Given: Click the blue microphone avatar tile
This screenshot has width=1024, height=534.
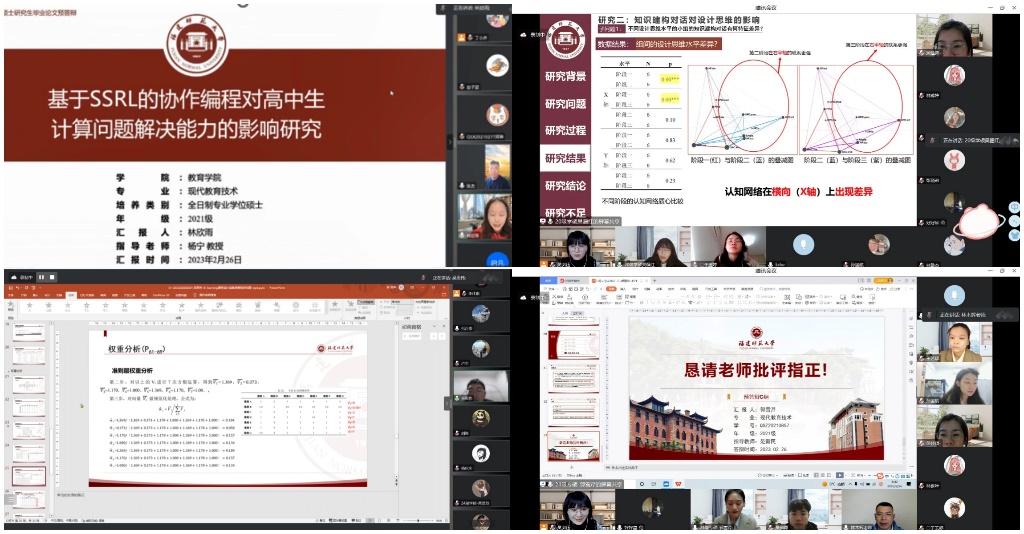Looking at the screenshot, I should 804,243.
